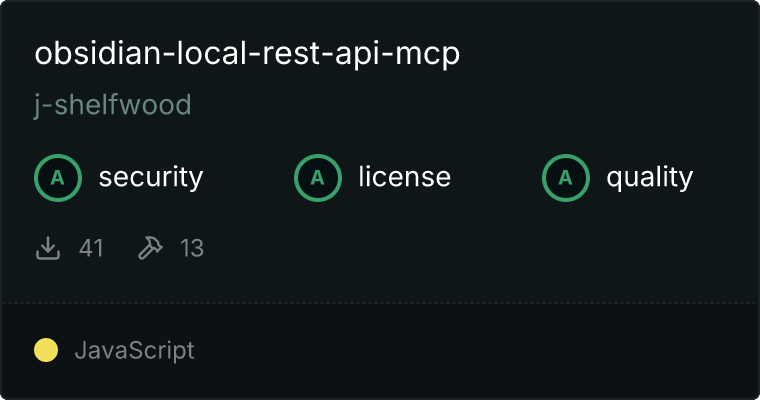
Task: Click the letter A inside security ring
Action: point(58,178)
